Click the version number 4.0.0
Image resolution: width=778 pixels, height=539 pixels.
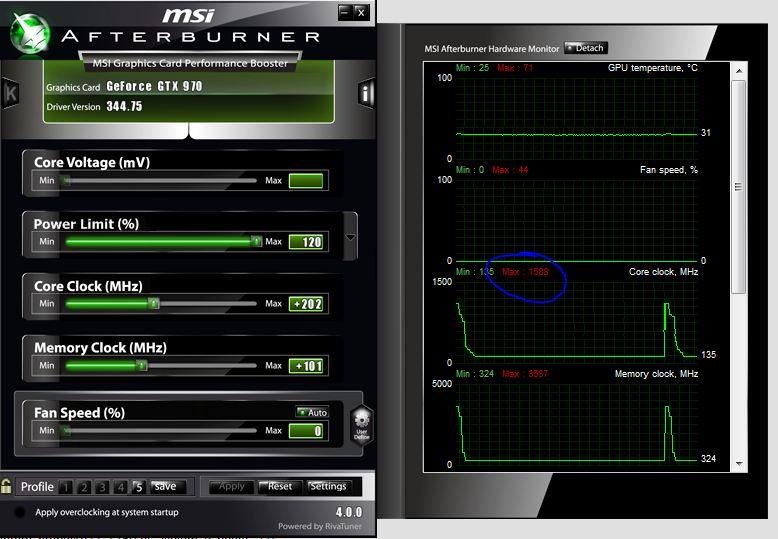(349, 512)
